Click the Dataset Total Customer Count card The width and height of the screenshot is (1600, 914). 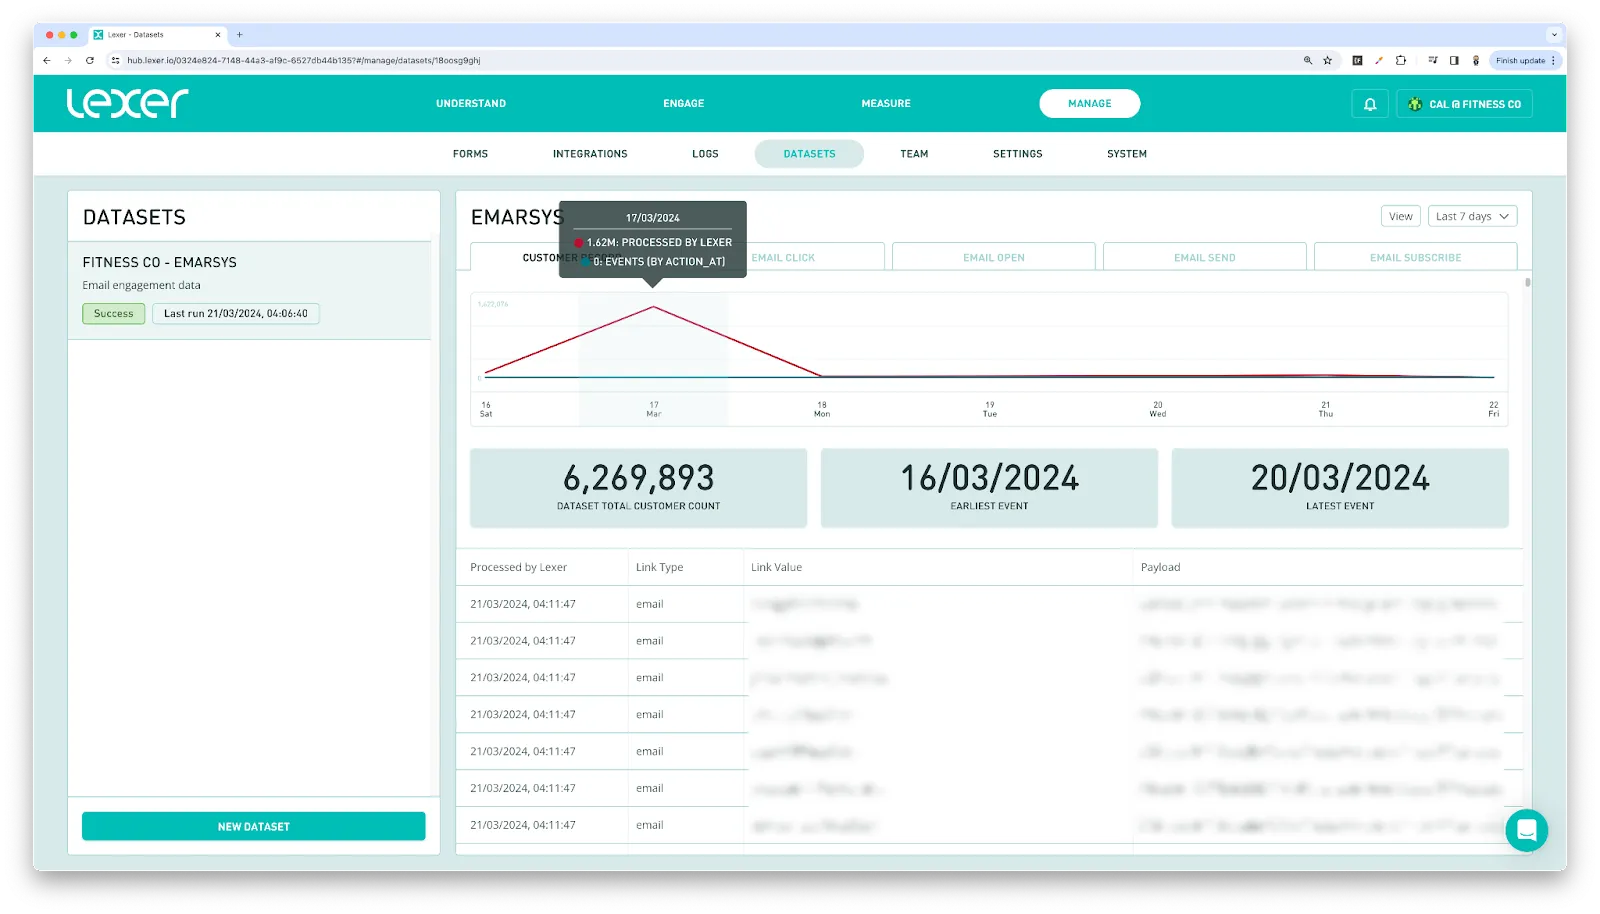click(x=638, y=487)
